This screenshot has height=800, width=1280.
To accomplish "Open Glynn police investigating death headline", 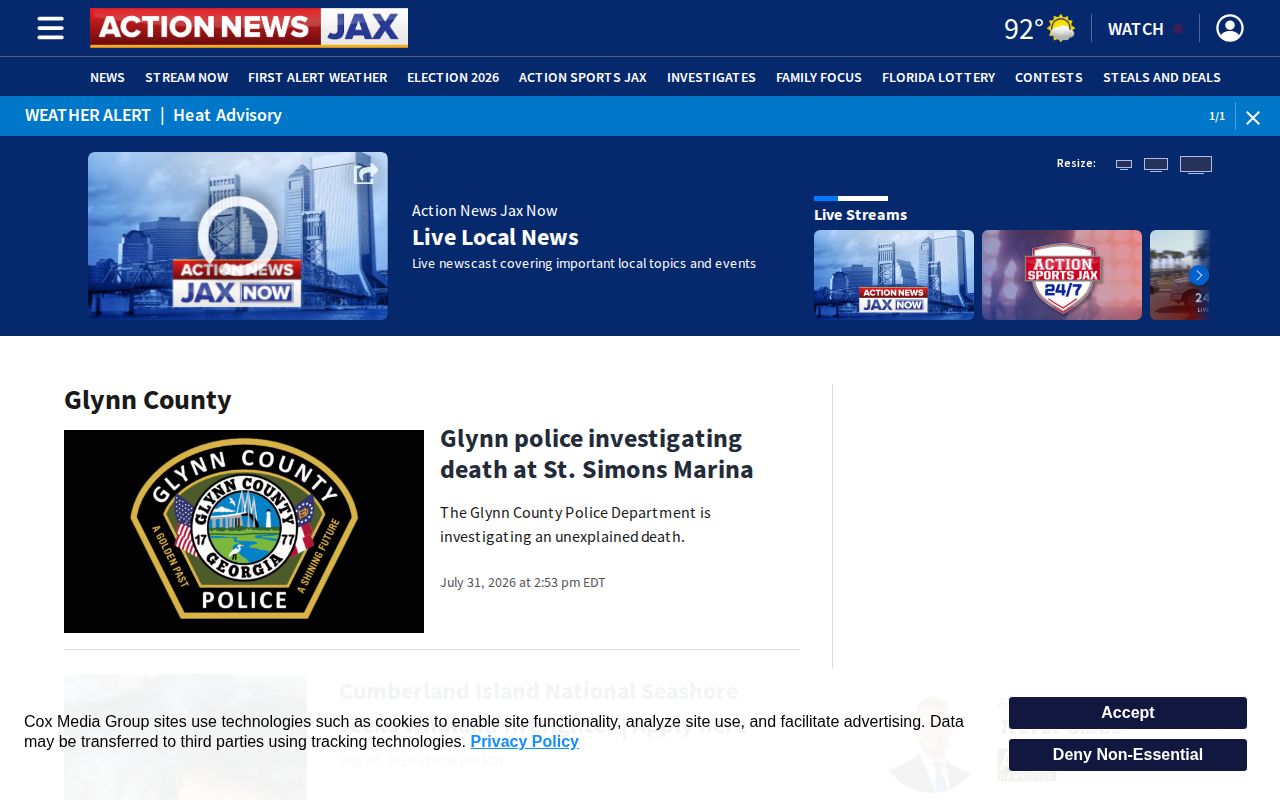I will [597, 453].
